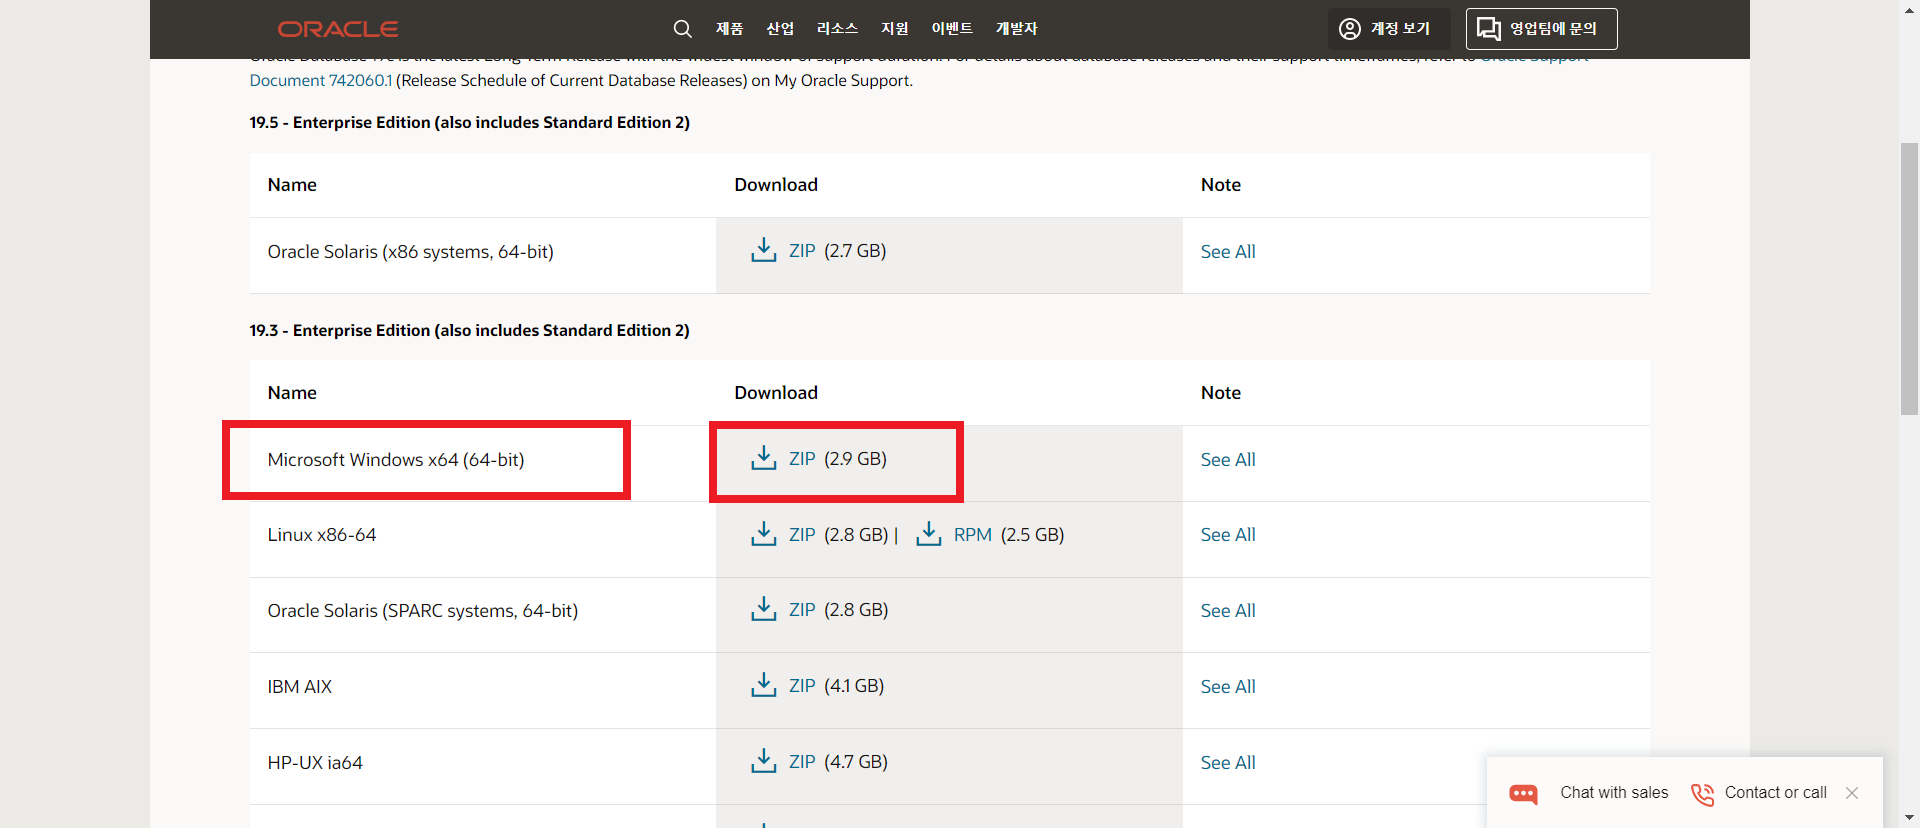Image resolution: width=1920 pixels, height=828 pixels.
Task: Download Linux x86-64 RPM (2.5 GB)
Action: pos(973,535)
